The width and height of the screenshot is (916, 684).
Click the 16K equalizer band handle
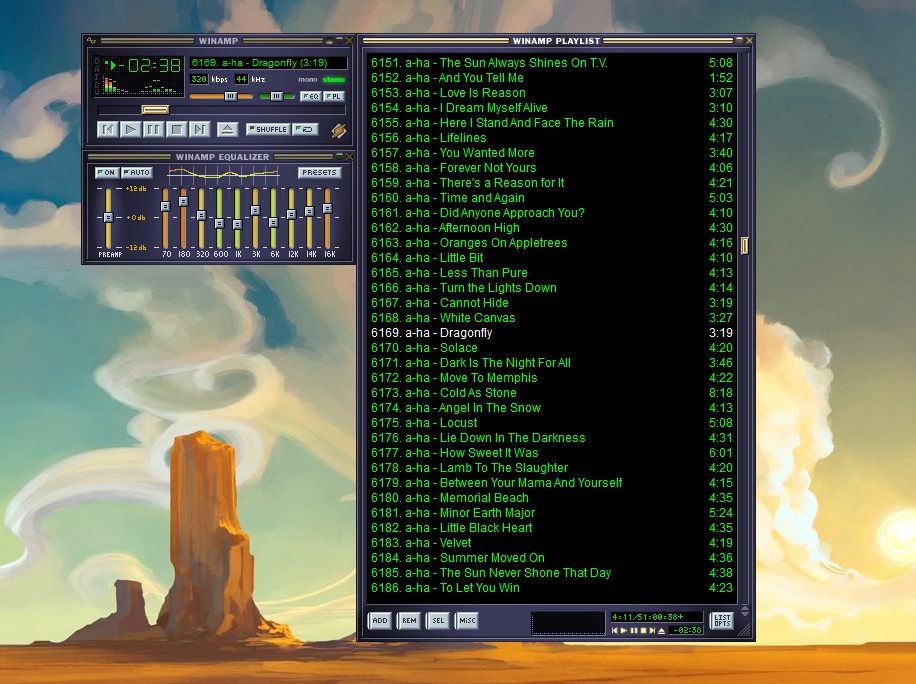click(x=327, y=209)
